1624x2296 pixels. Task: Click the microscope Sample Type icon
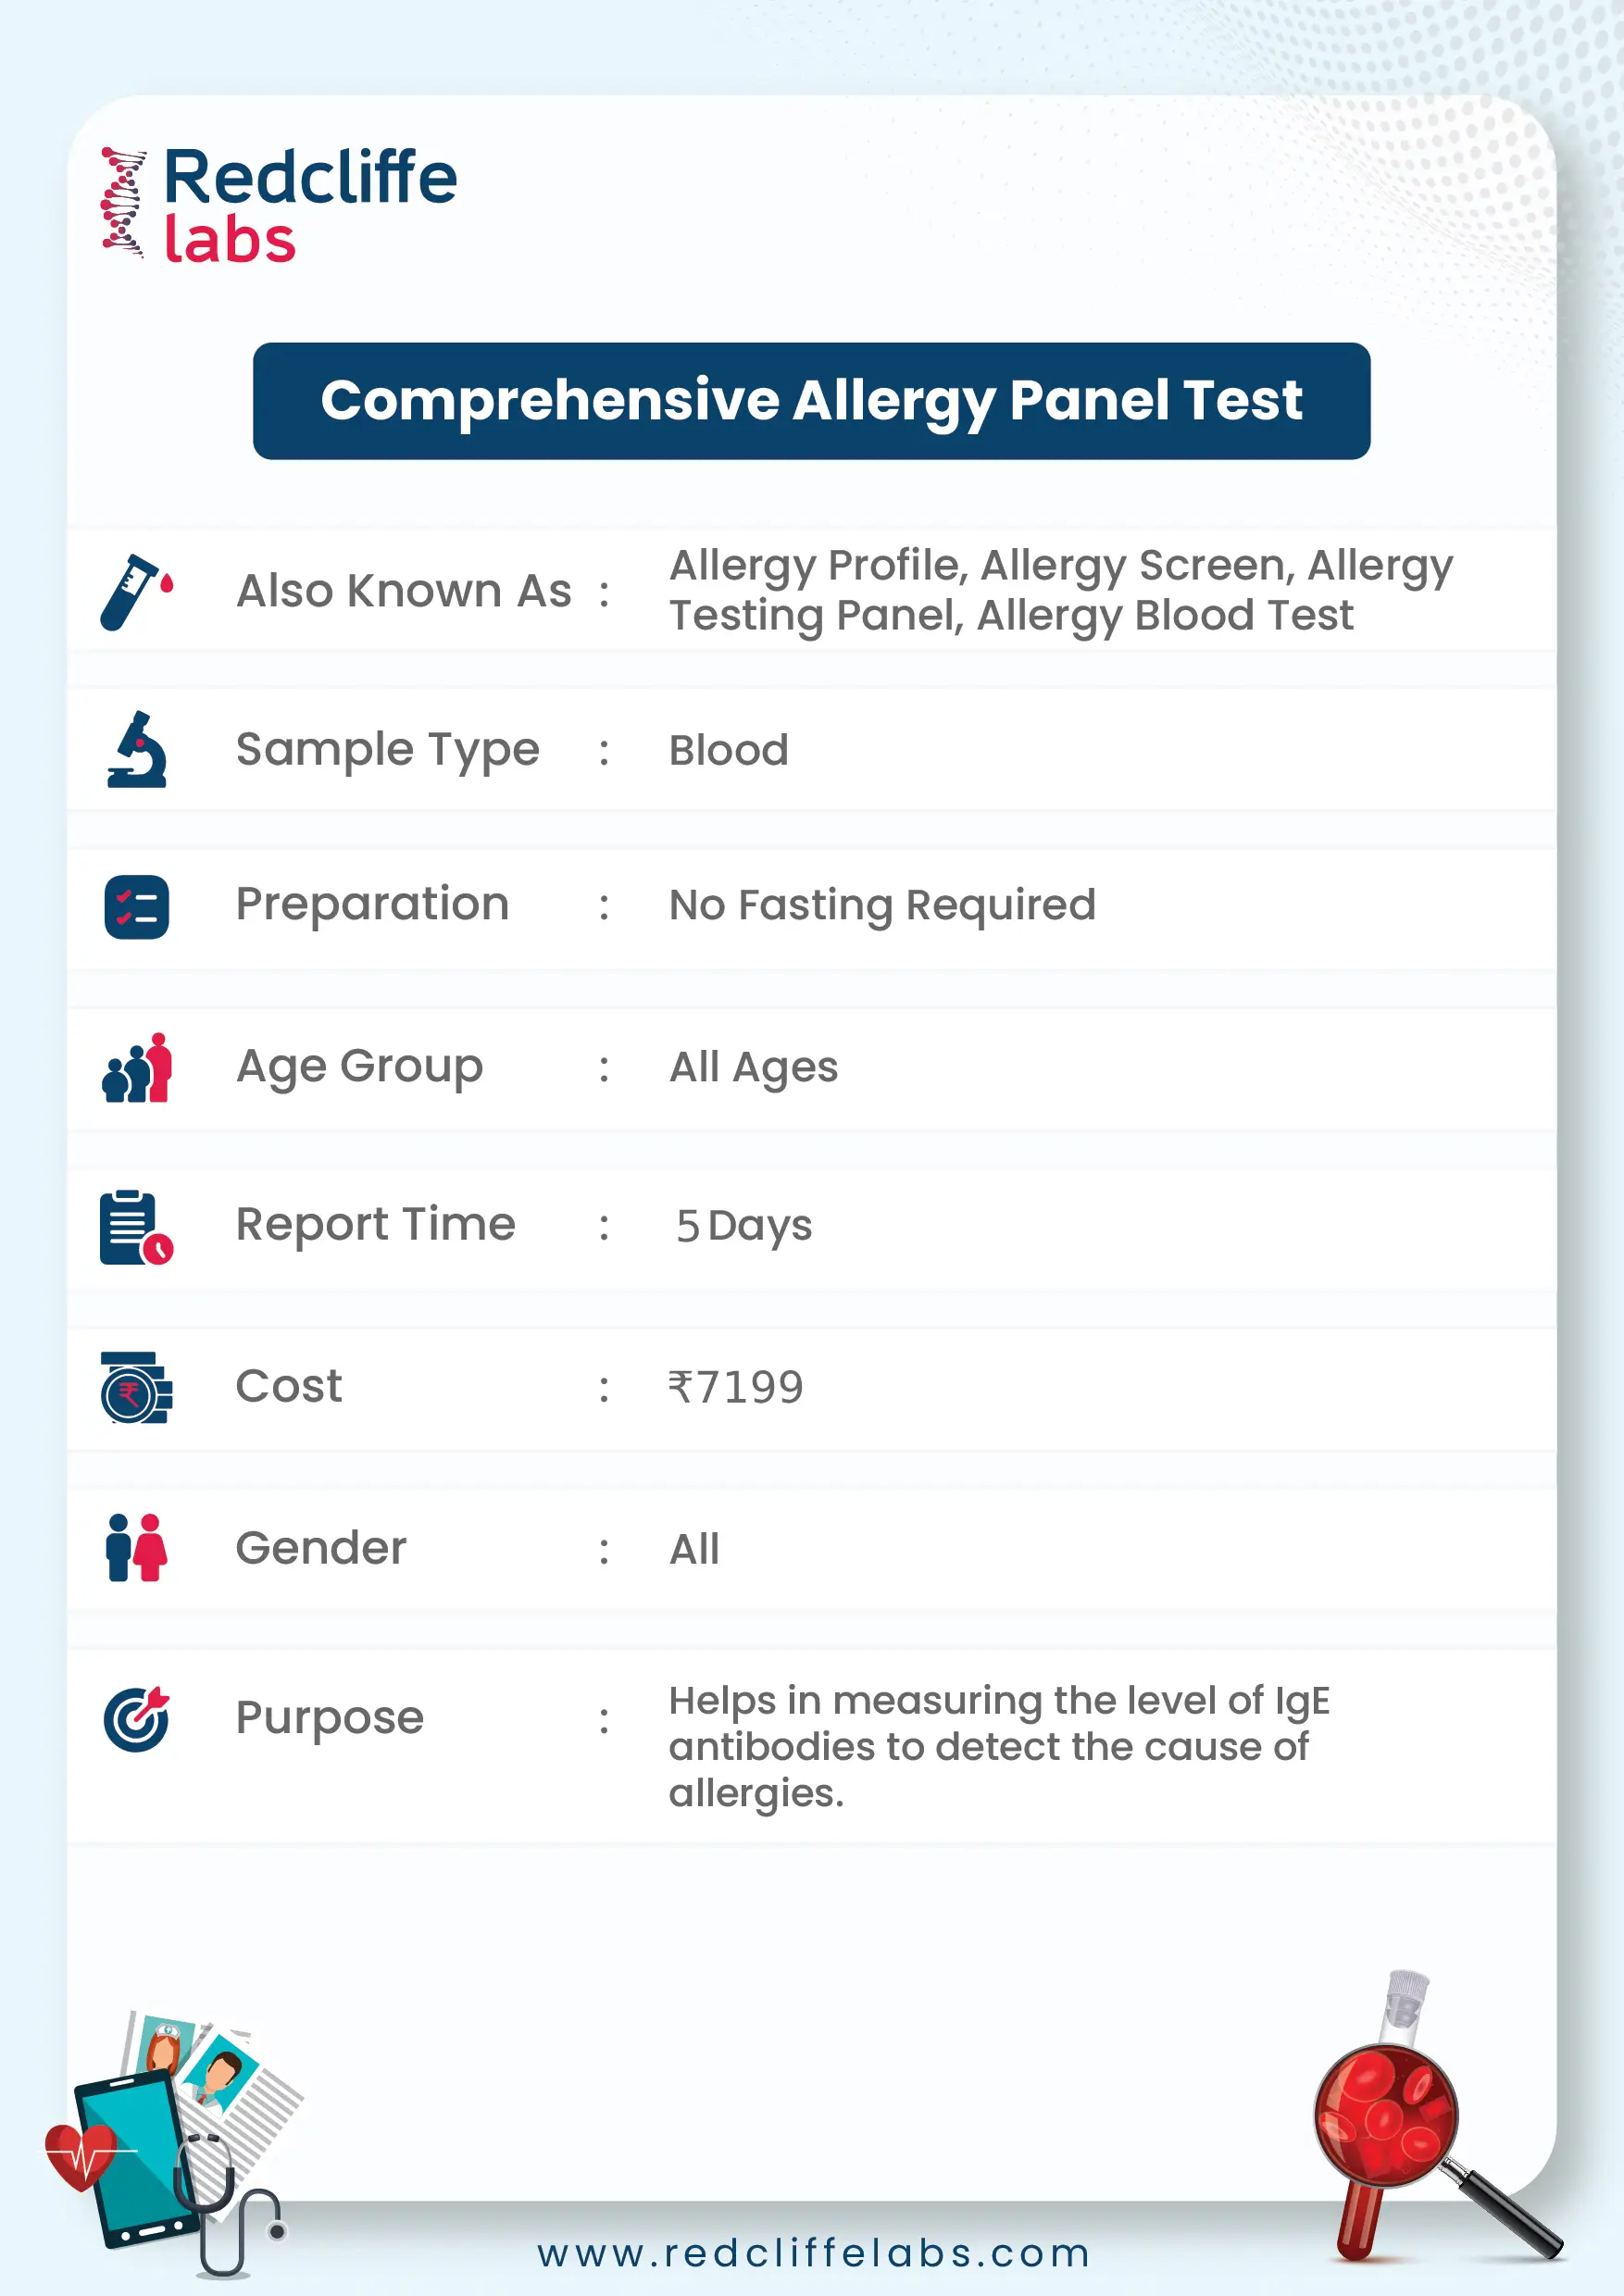(x=137, y=750)
